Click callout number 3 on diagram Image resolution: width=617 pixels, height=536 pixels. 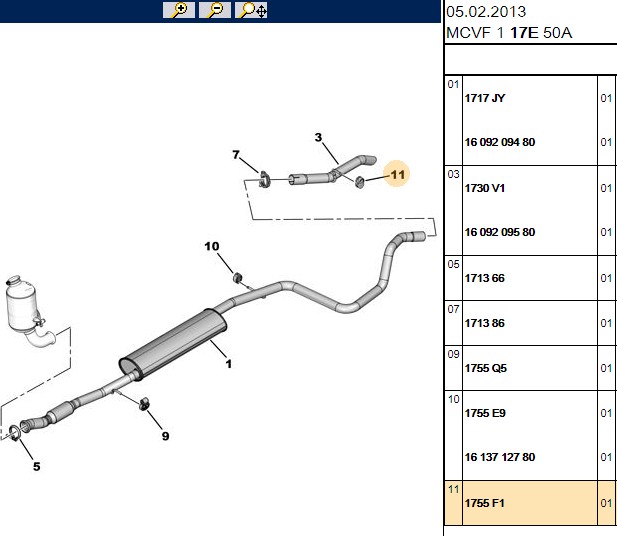(318, 137)
